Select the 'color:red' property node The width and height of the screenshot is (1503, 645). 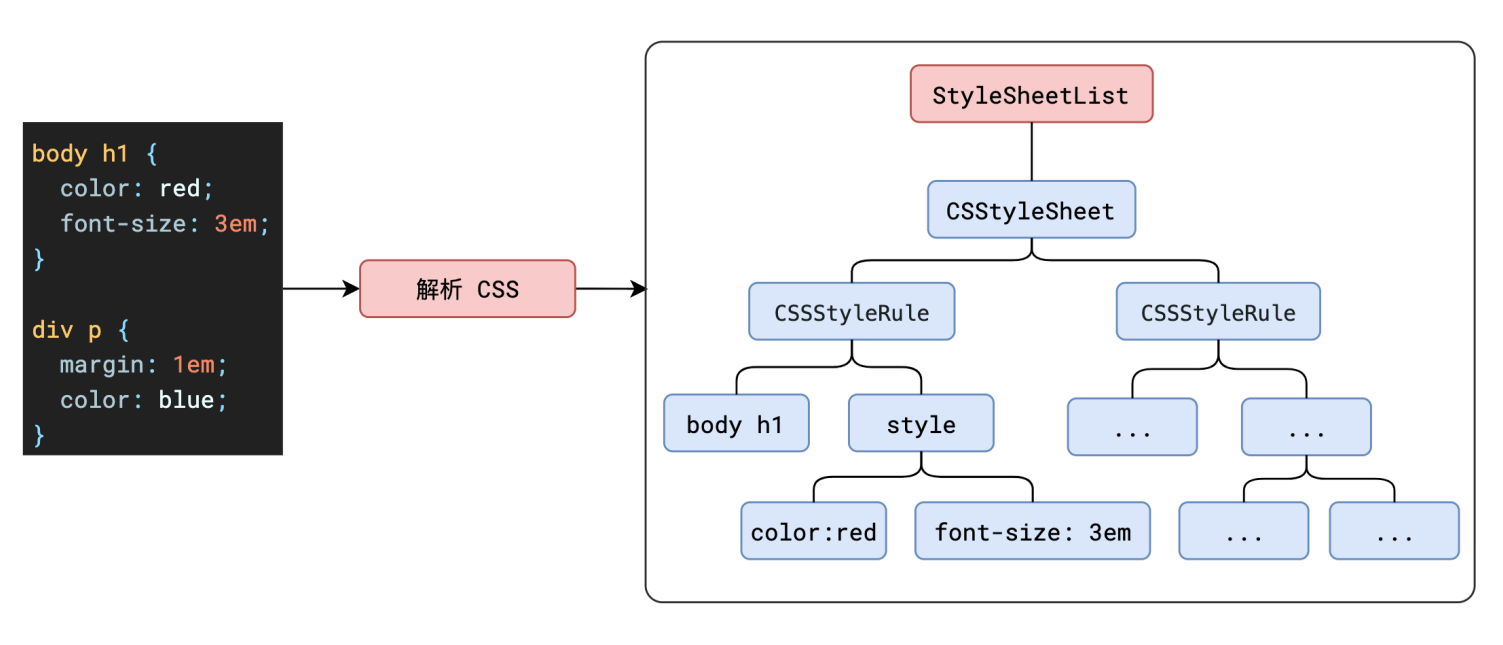(813, 531)
